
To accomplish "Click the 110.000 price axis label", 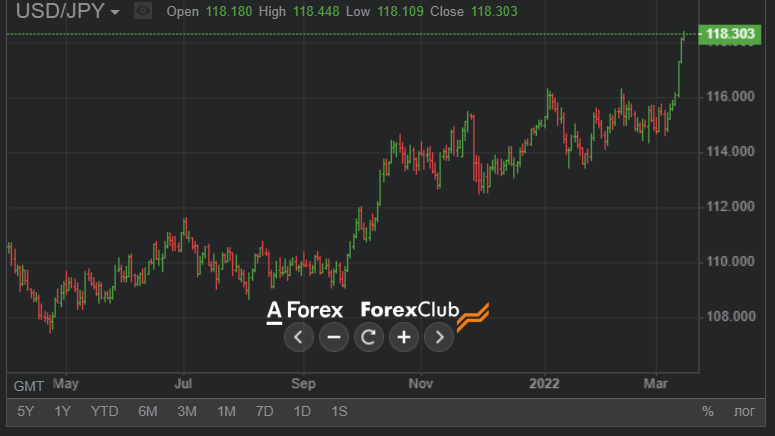I will click(x=731, y=261).
